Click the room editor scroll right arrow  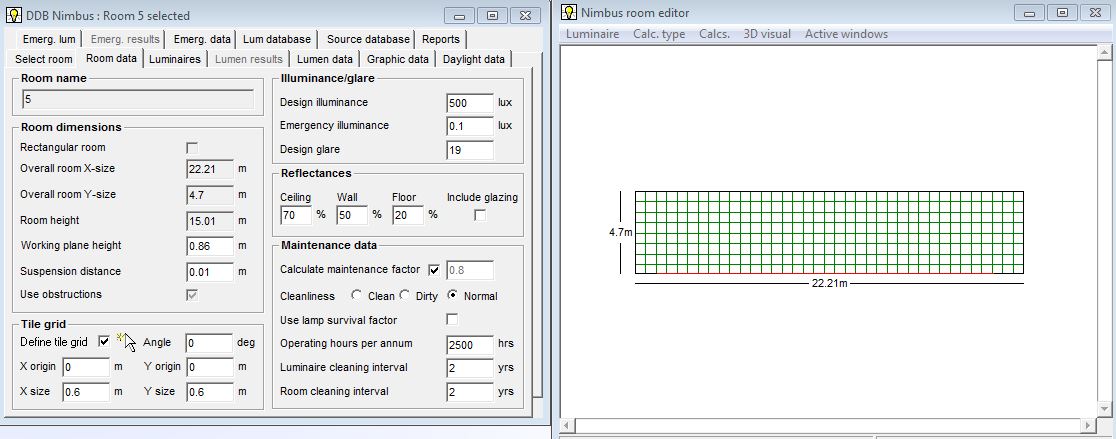coord(1088,425)
